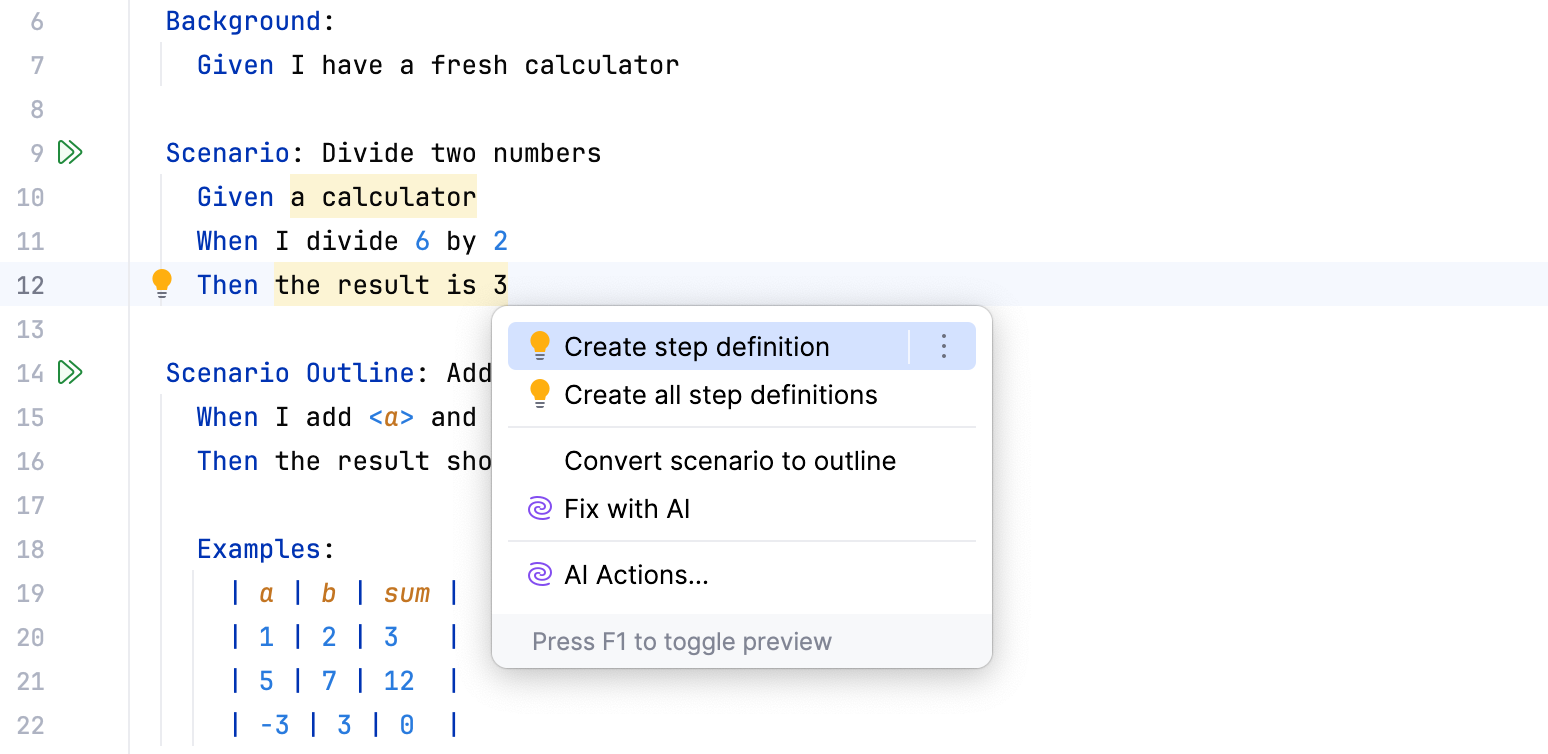
Task: Click the lightbulb intention icon on line 12
Action: (162, 285)
